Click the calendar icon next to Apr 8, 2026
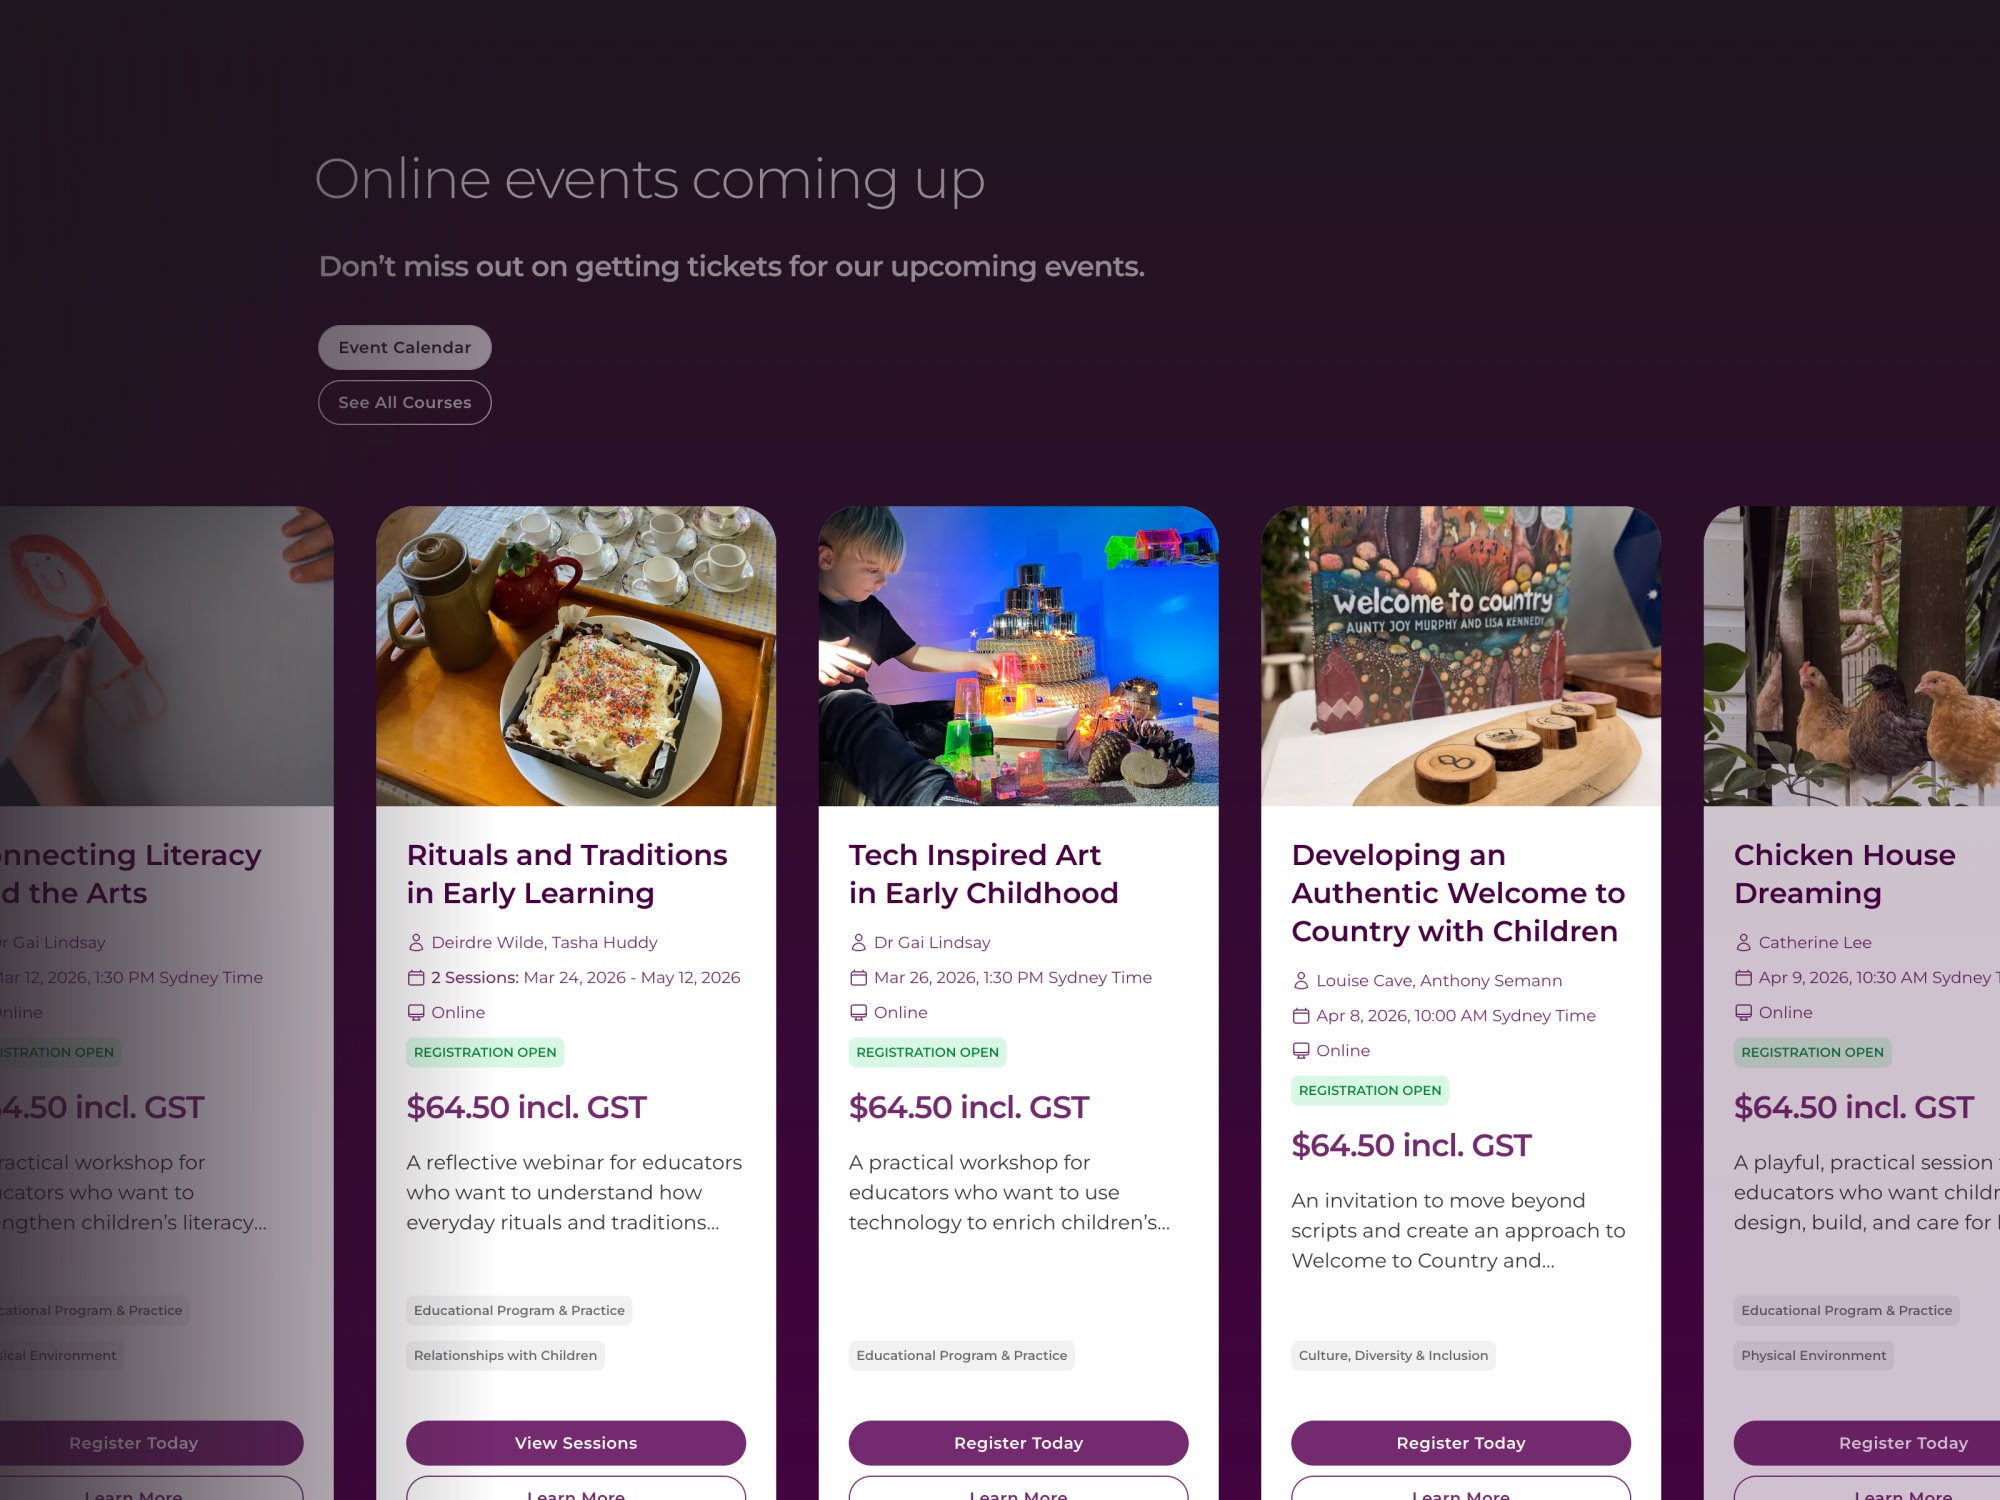 [x=1301, y=1015]
